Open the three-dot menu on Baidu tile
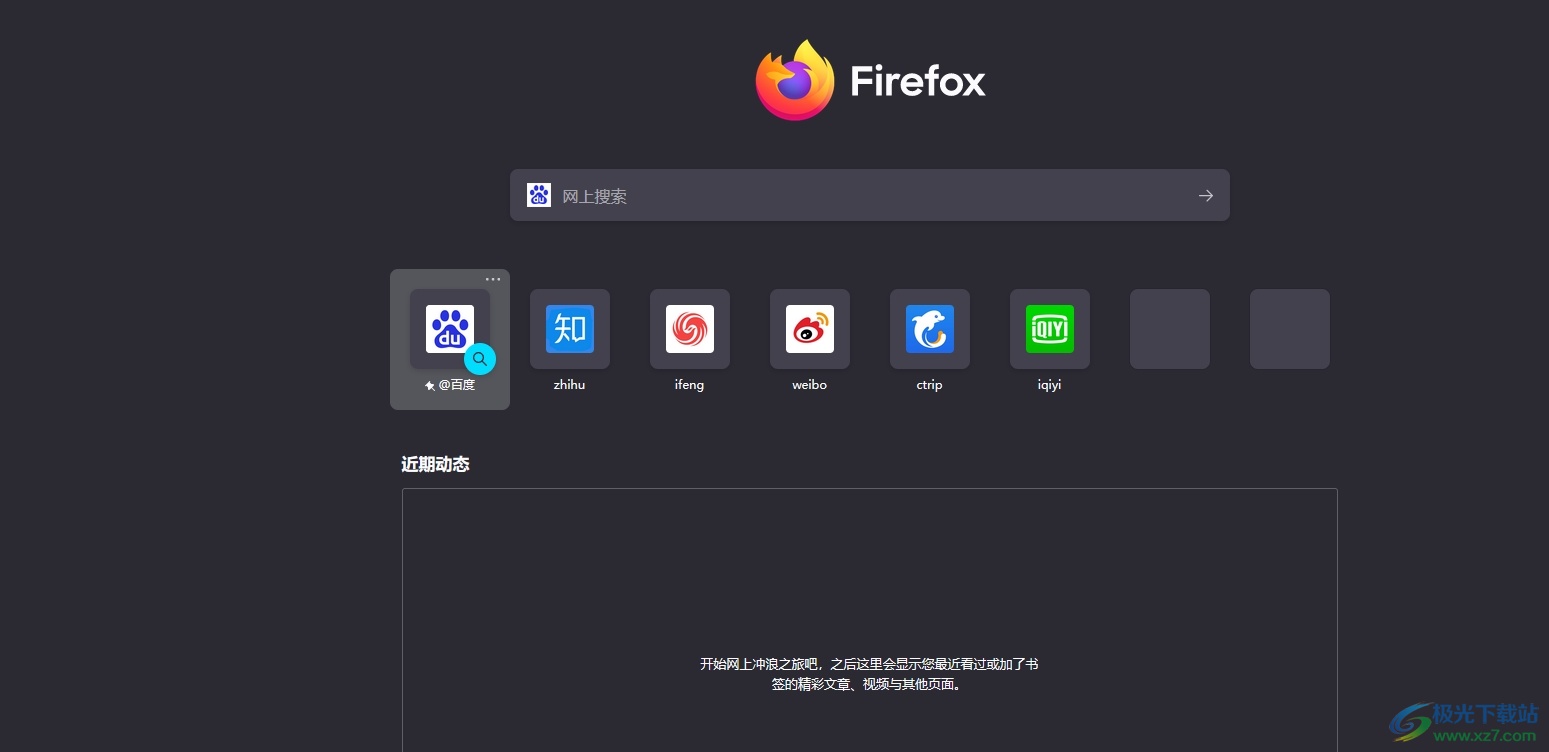Image resolution: width=1549 pixels, height=752 pixels. (x=493, y=279)
